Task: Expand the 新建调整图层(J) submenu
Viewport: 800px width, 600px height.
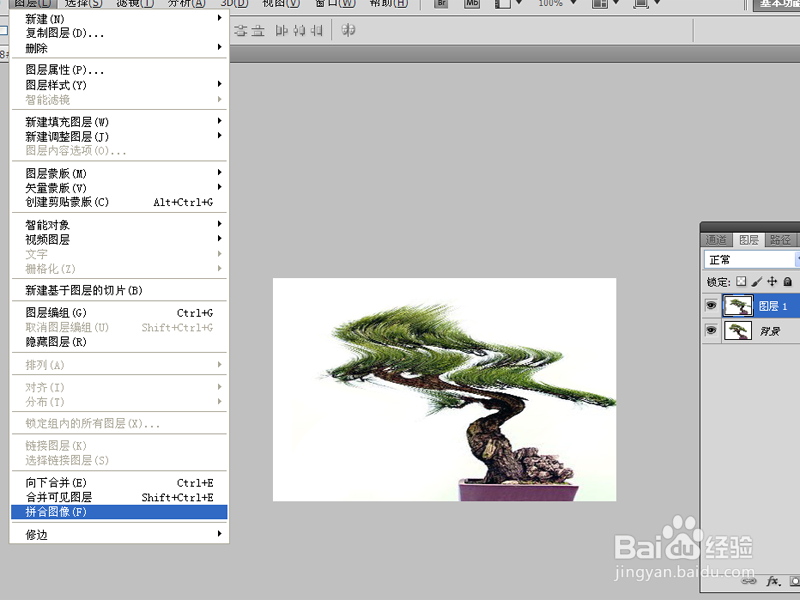Action: (x=119, y=136)
